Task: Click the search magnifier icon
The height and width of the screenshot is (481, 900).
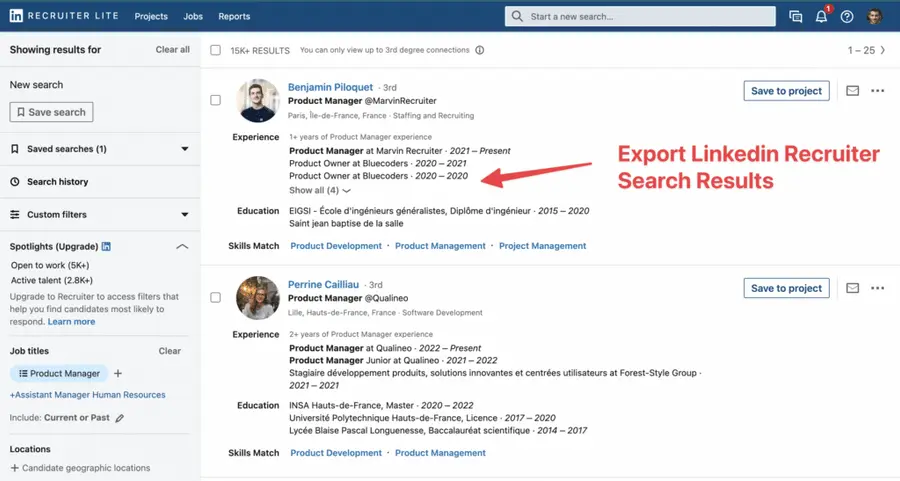Action: [x=517, y=16]
